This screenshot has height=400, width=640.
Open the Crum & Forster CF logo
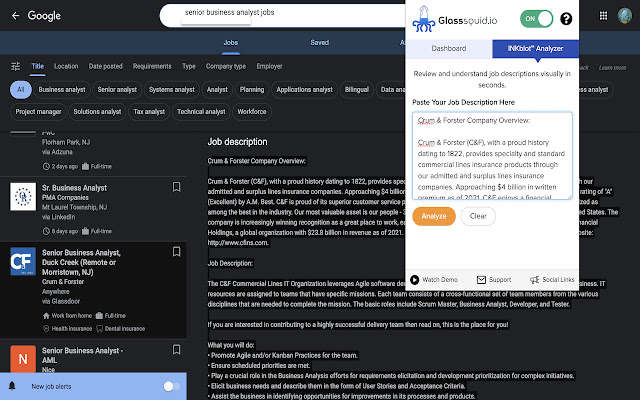click(x=23, y=261)
